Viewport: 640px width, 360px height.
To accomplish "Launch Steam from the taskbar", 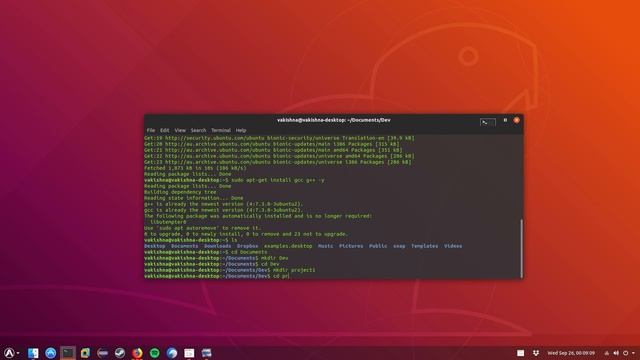I will [120, 353].
